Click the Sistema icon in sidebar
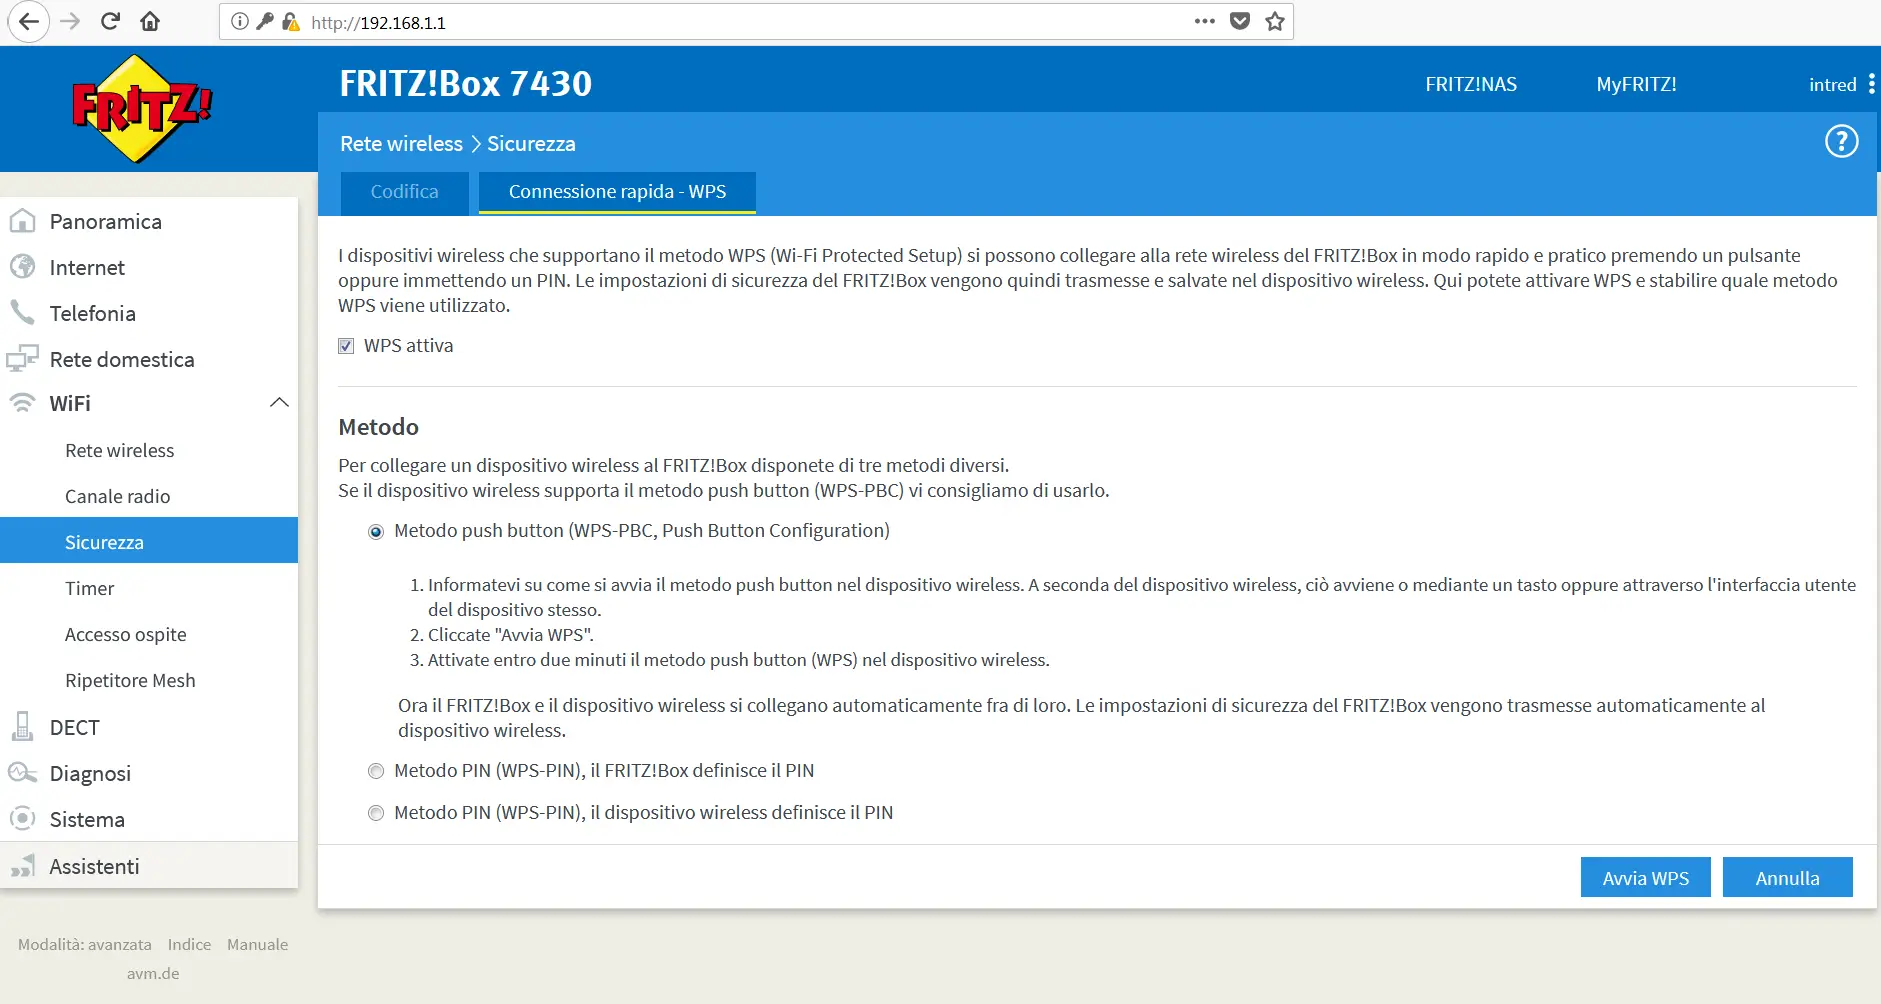The height and width of the screenshot is (1004, 1881). [22, 819]
